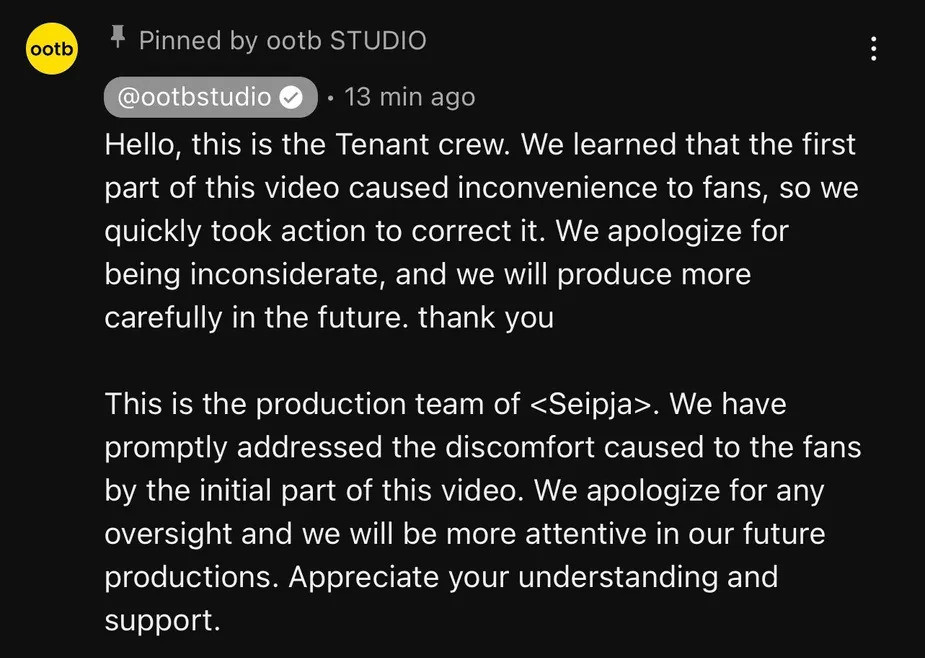Click the dot separator before the timestamp
The height and width of the screenshot is (658, 925).
pos(330,97)
